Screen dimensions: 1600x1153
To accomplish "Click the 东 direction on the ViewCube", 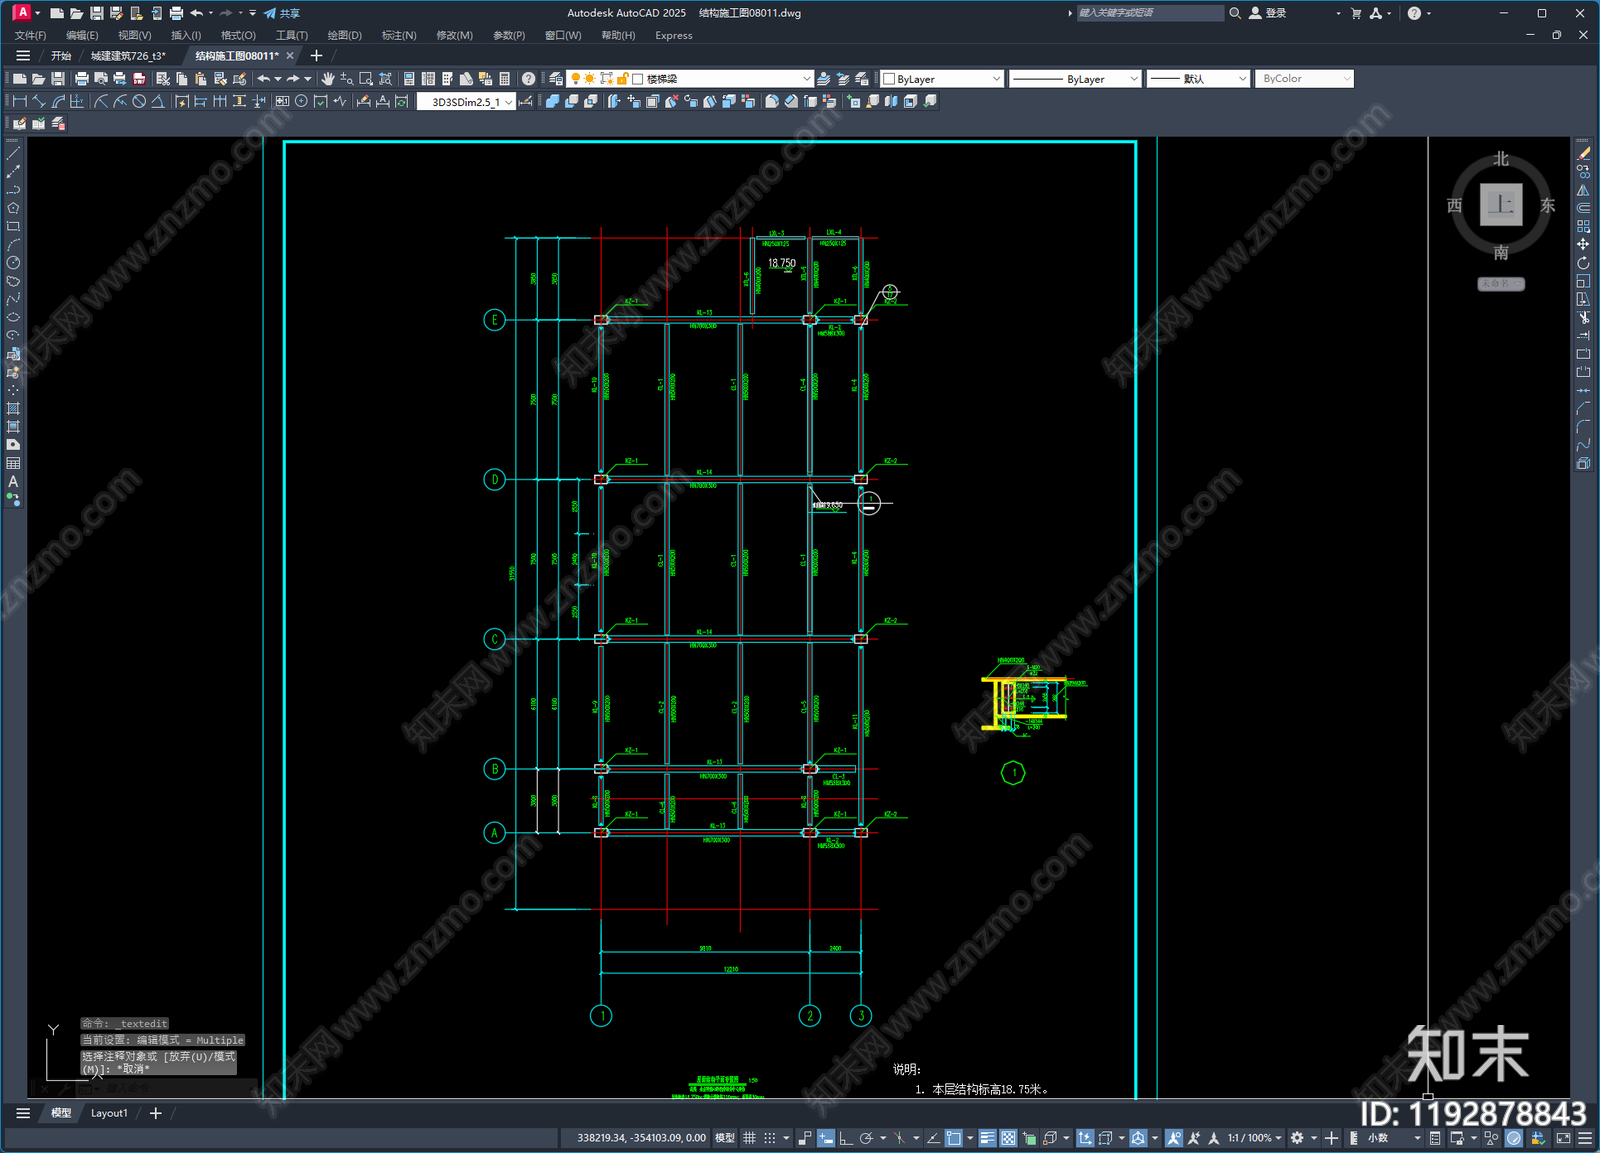I will tap(1547, 205).
